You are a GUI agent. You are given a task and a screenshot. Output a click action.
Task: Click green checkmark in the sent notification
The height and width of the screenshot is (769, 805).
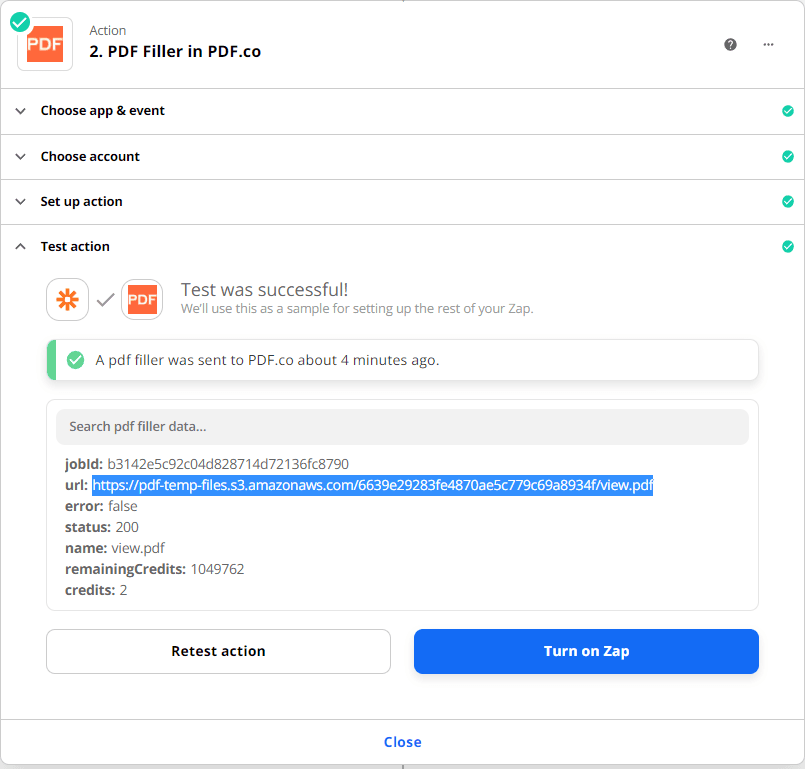coord(75,360)
